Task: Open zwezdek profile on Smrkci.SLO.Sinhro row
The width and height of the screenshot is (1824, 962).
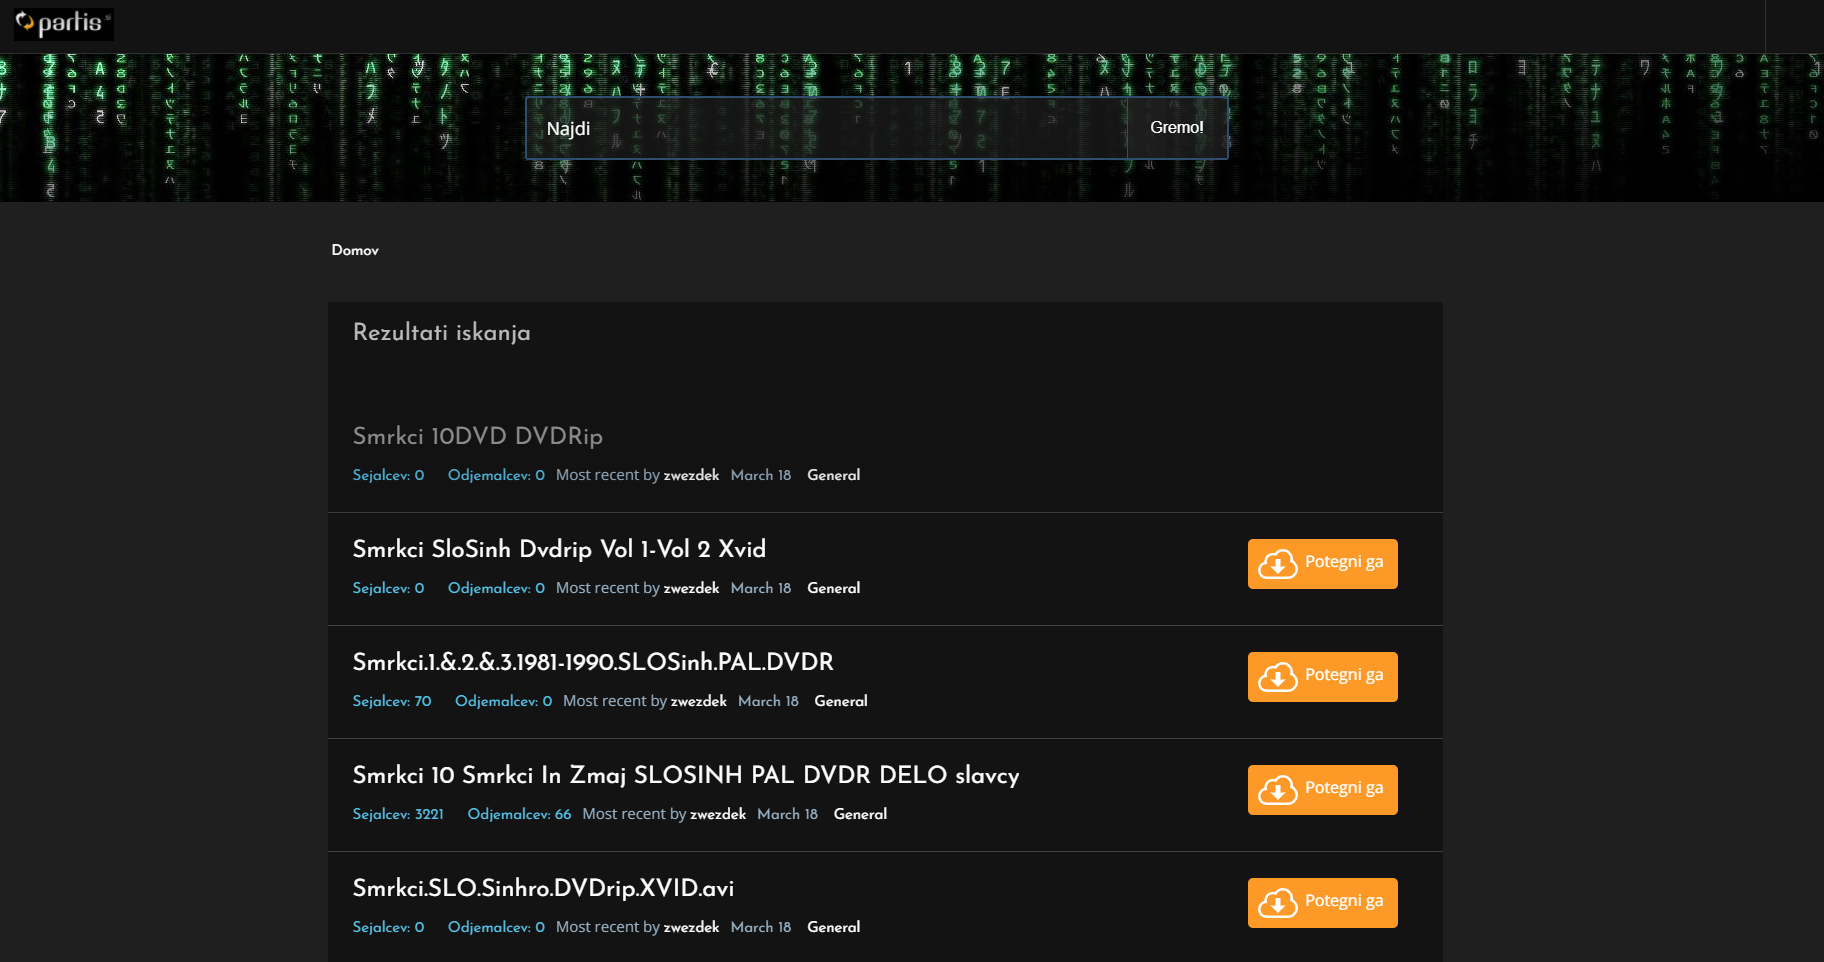Action: tap(691, 927)
